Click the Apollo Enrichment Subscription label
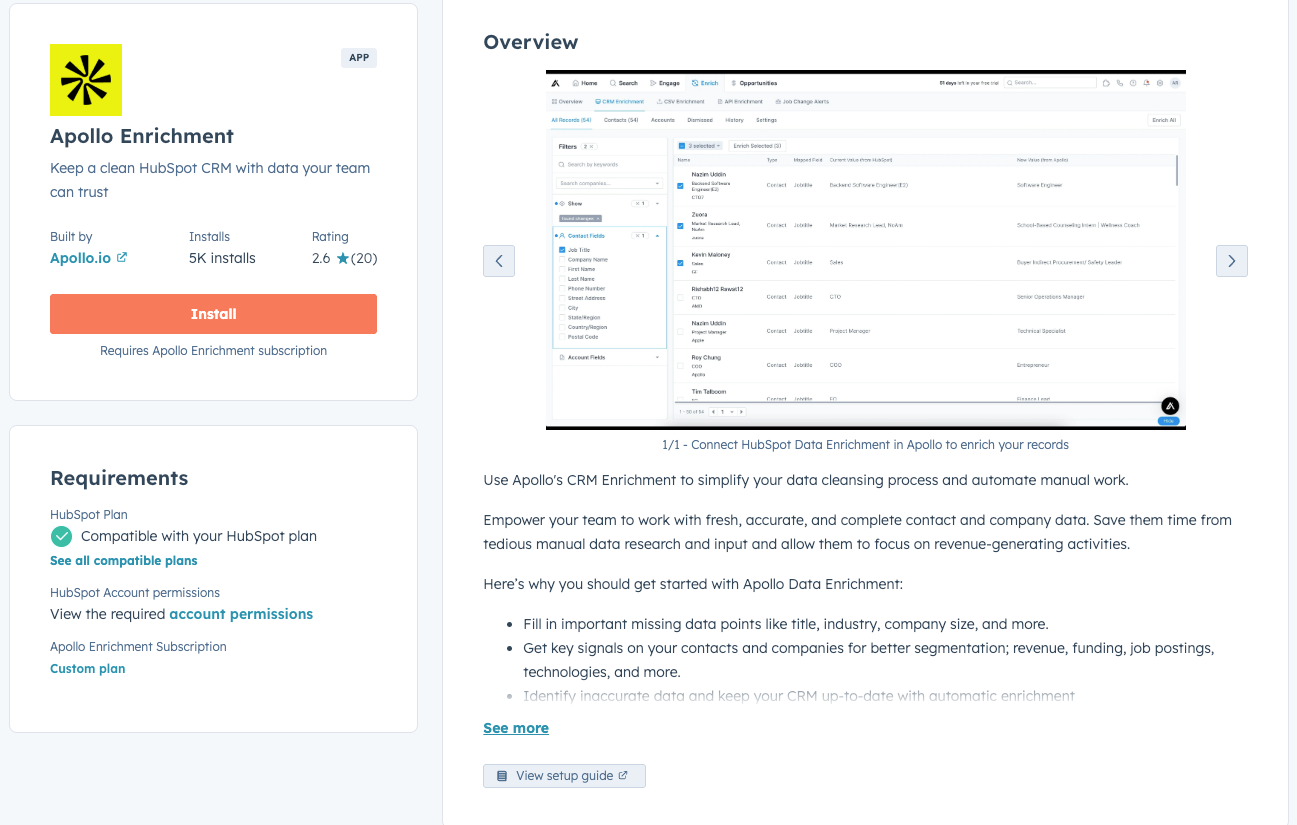 click(138, 647)
